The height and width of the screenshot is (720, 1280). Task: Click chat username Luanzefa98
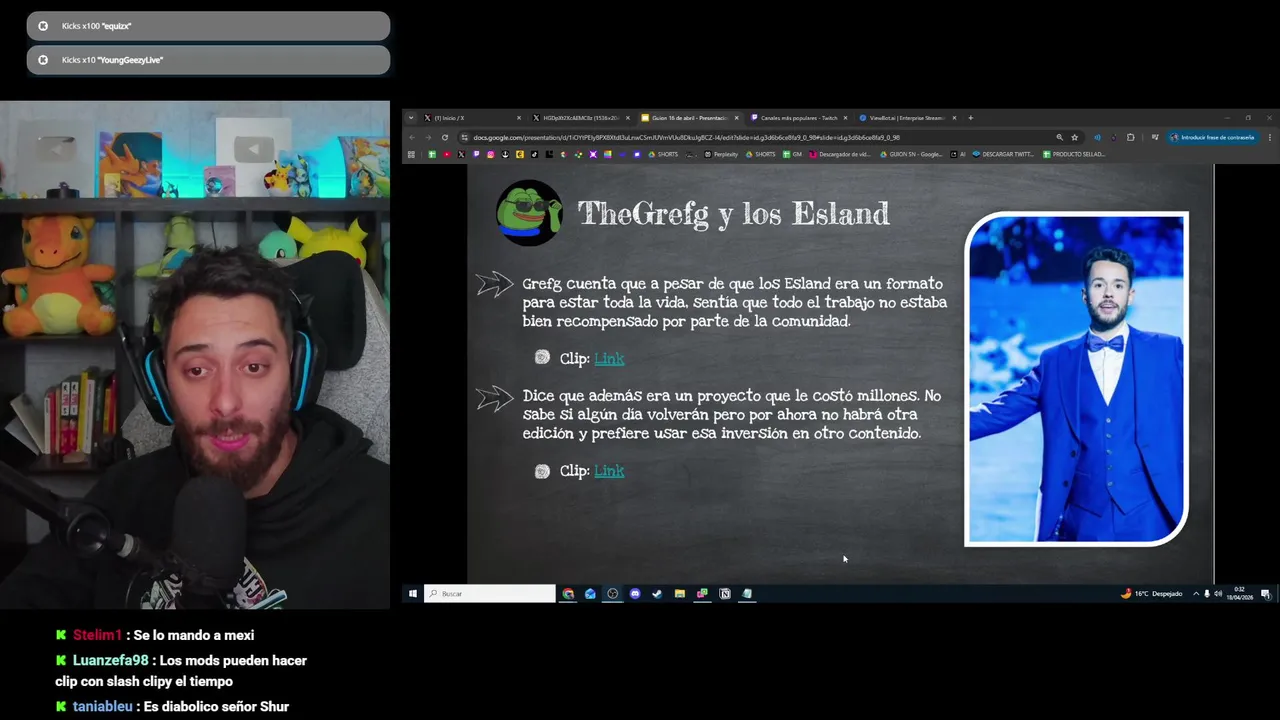point(110,660)
